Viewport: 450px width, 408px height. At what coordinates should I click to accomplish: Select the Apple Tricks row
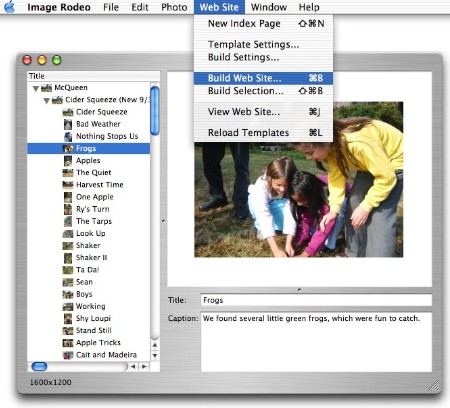[89, 343]
